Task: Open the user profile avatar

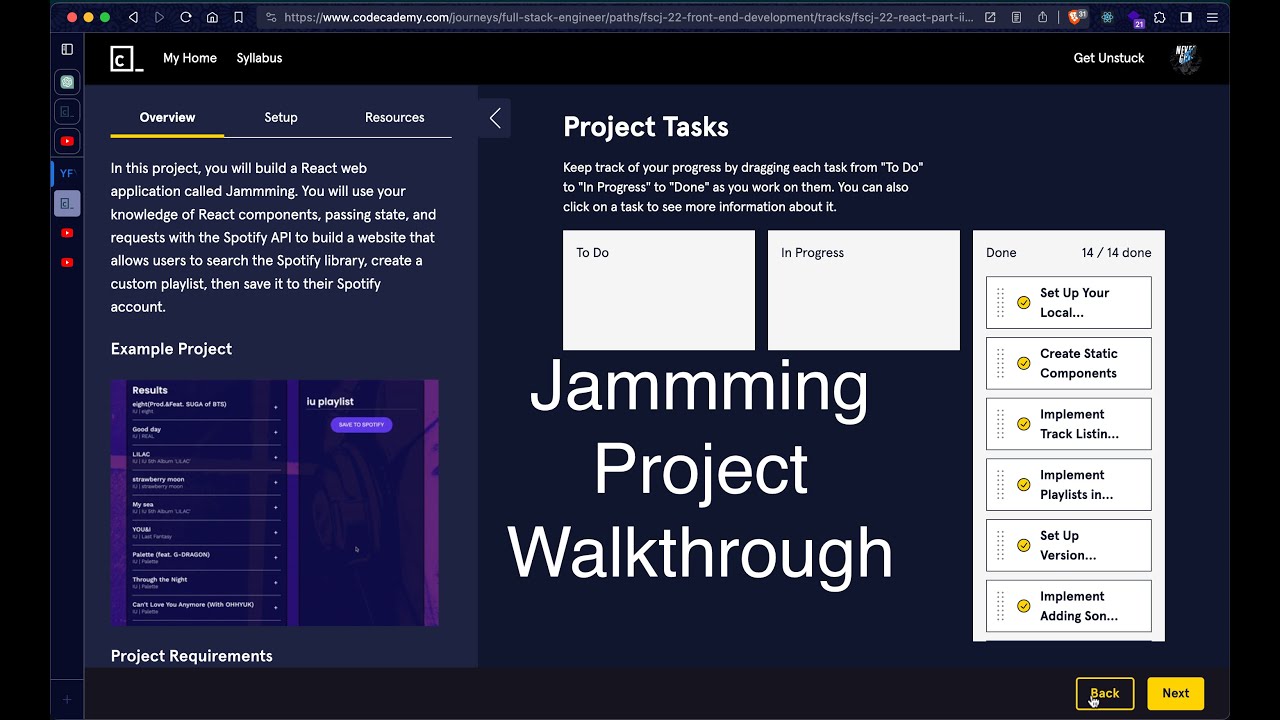Action: pyautogui.click(x=1186, y=58)
